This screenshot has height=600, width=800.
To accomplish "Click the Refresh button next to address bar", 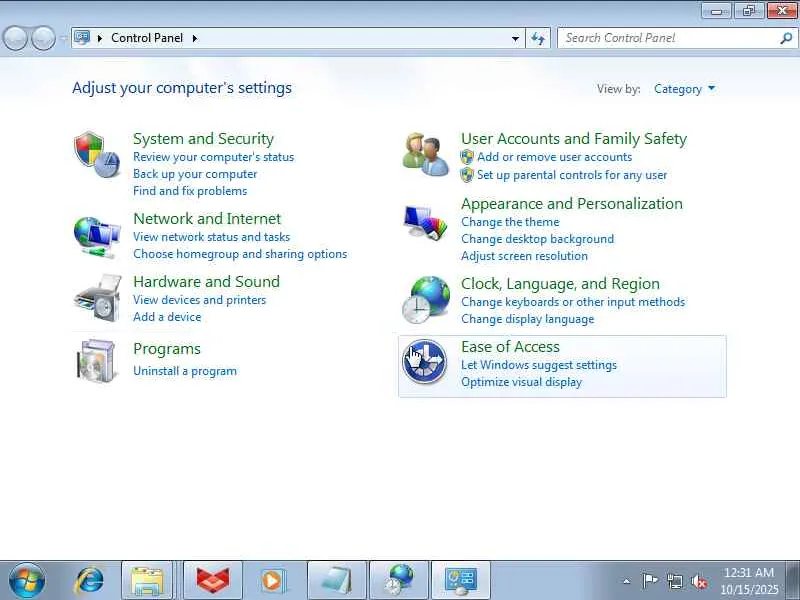I will click(538, 38).
